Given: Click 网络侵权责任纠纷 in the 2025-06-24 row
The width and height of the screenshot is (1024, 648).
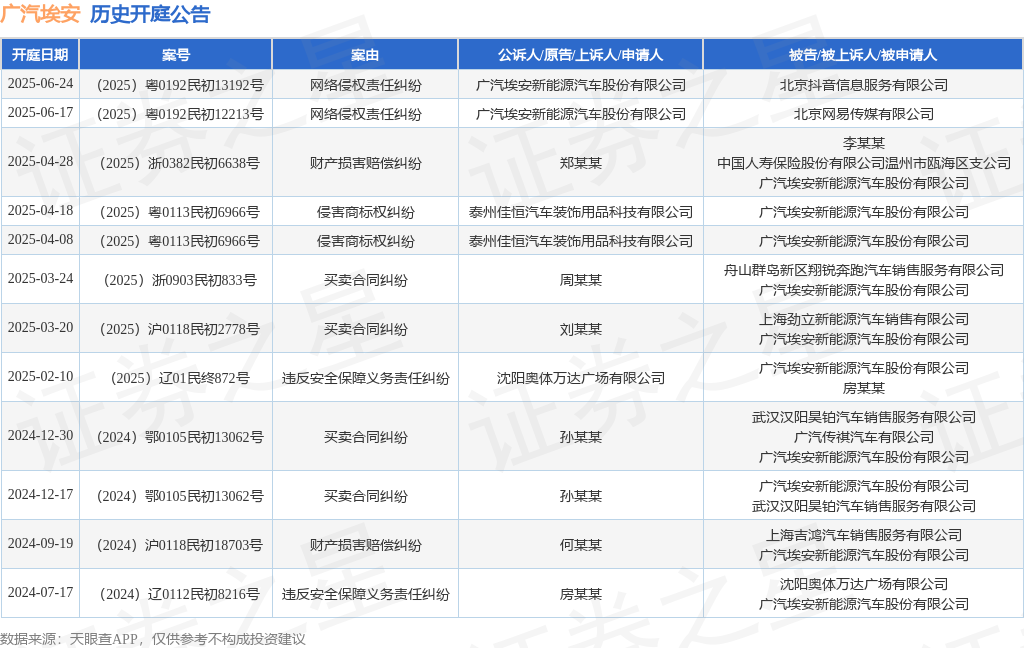Looking at the screenshot, I should [x=366, y=85].
